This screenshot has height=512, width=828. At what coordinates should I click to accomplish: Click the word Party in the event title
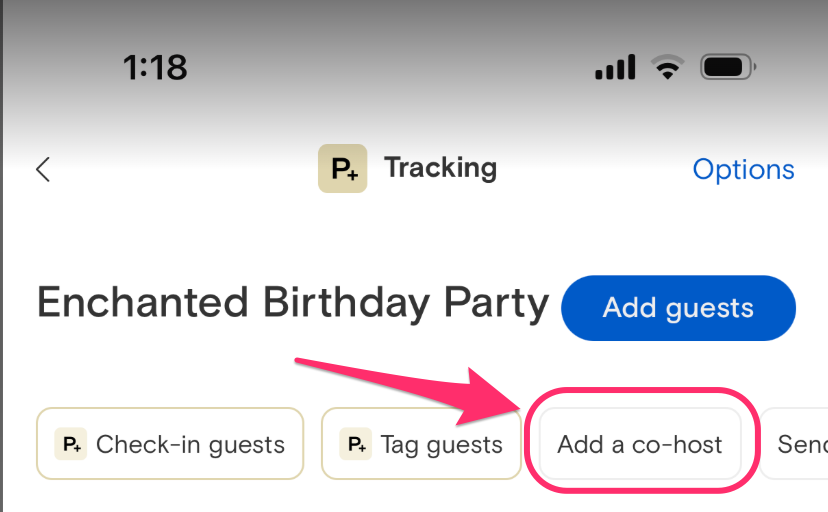point(496,304)
